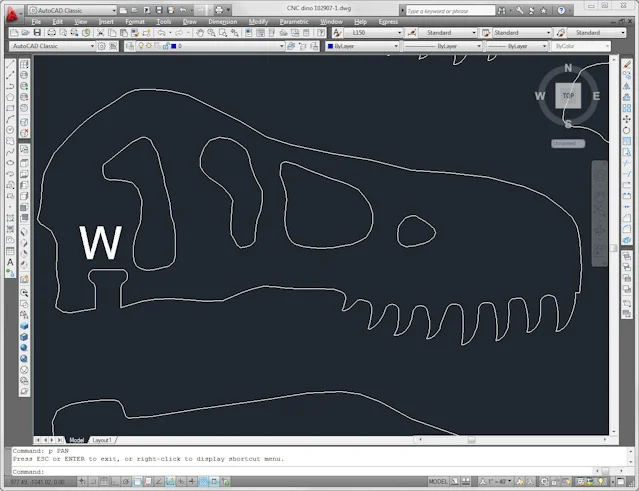
Task: Switch to the Layout1 tab
Action: click(x=102, y=440)
